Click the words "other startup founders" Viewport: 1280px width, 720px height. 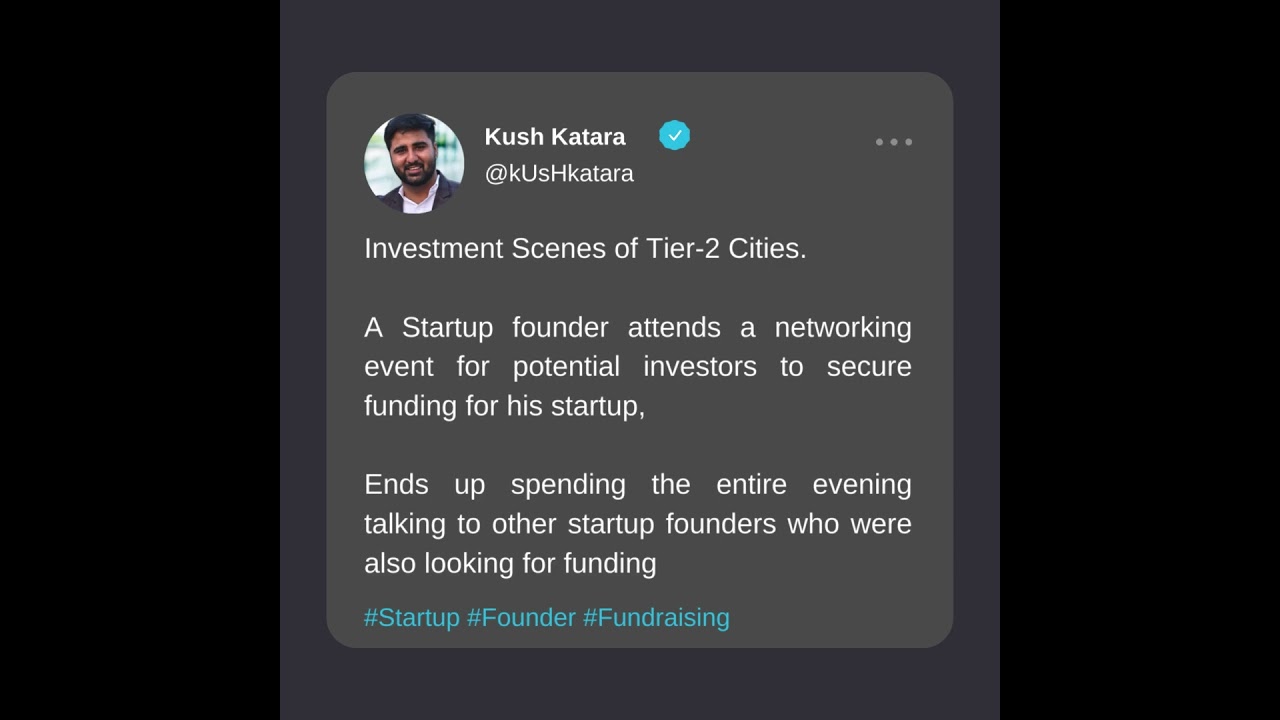pyautogui.click(x=634, y=524)
